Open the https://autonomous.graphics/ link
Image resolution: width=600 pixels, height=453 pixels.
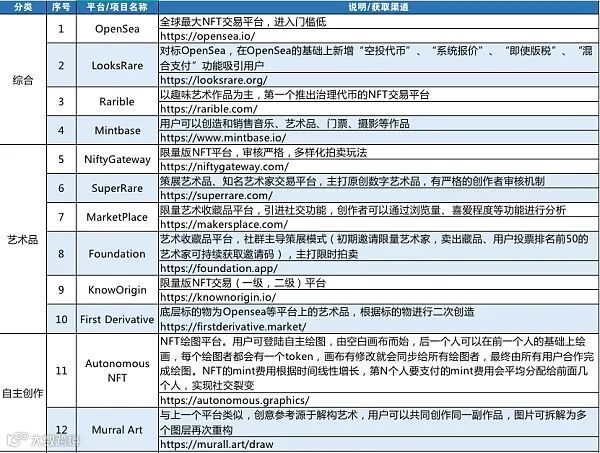[235, 400]
